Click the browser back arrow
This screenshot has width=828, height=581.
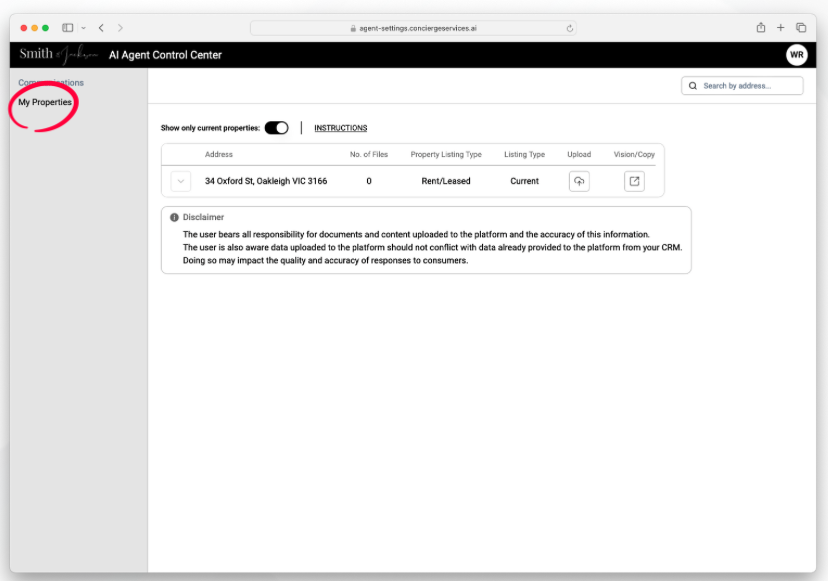coord(101,28)
